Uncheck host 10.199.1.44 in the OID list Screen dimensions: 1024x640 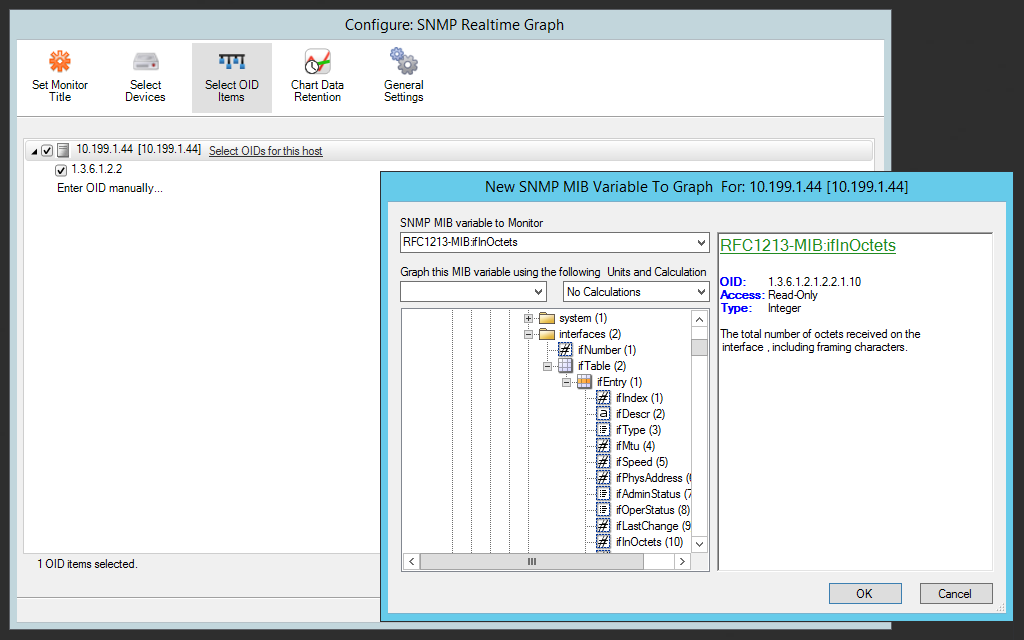coord(46,148)
